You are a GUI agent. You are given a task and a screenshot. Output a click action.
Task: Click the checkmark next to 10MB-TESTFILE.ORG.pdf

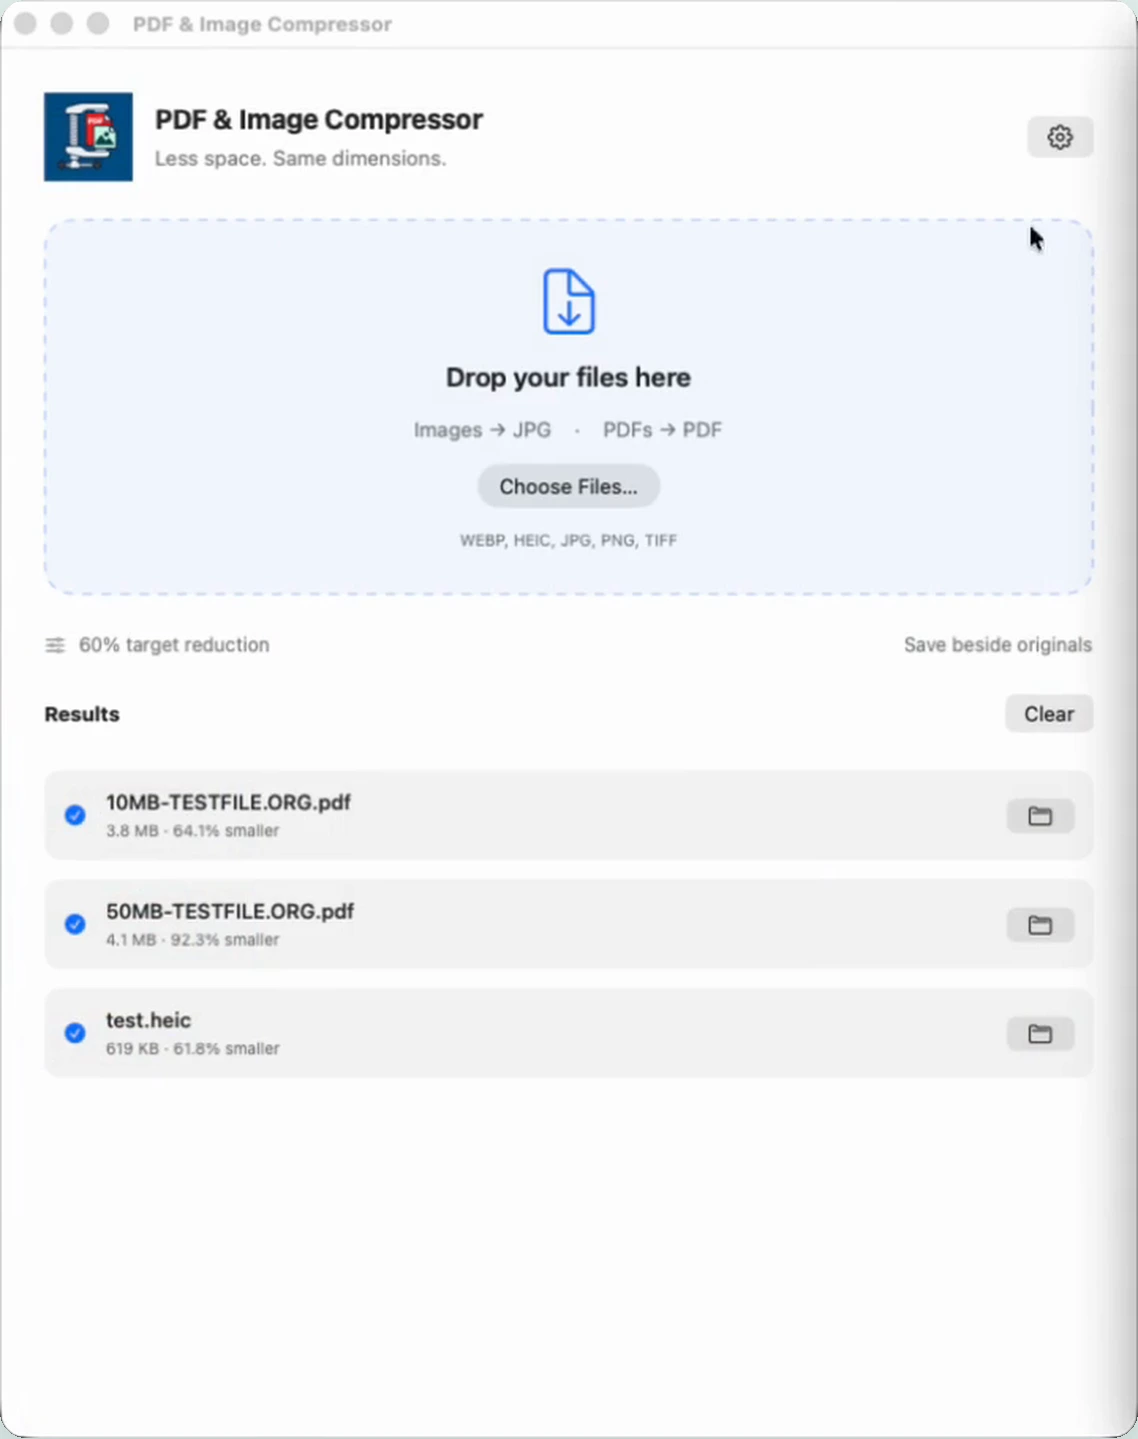[75, 815]
